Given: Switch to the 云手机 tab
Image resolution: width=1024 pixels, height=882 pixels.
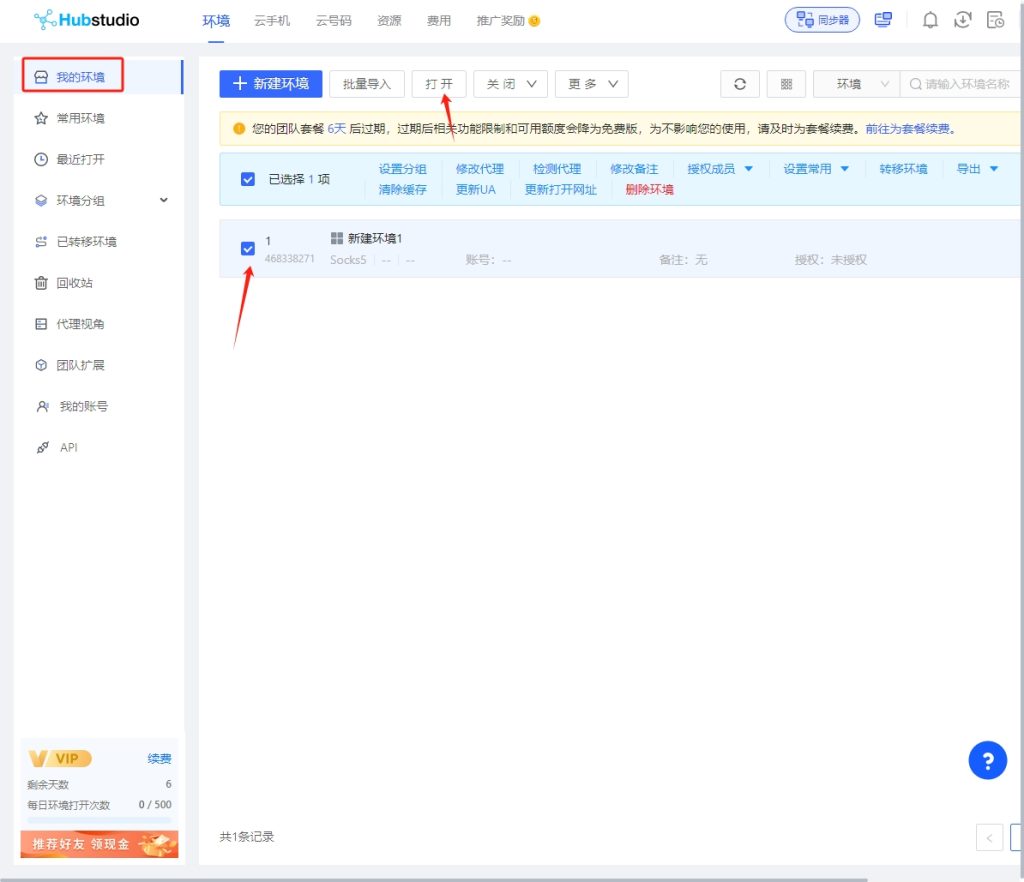Looking at the screenshot, I should [272, 20].
